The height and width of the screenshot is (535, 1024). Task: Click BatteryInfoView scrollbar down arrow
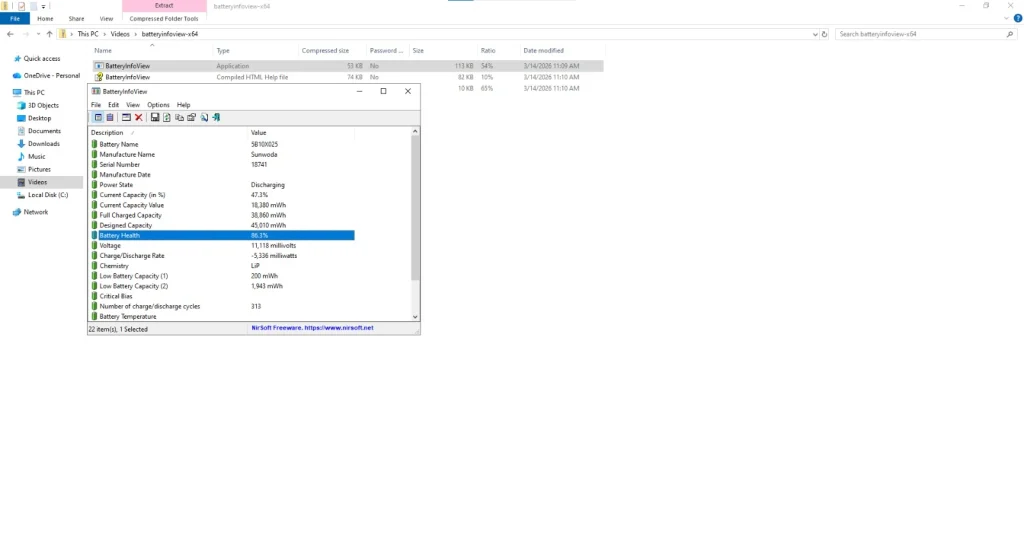click(x=415, y=317)
